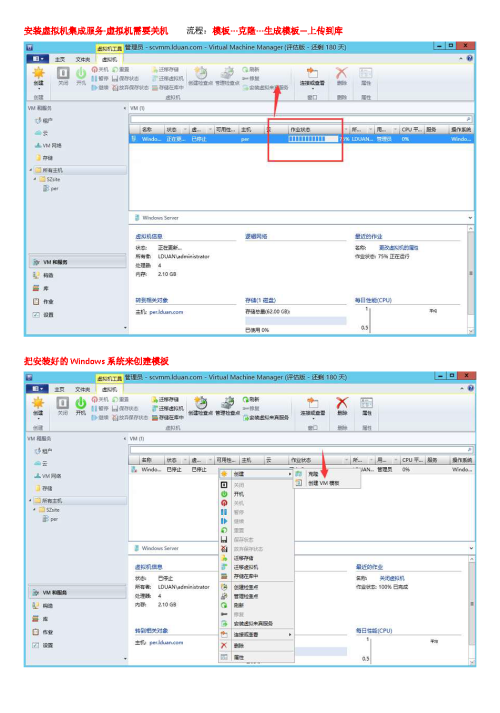Collapse VM 和服务 navigation pane in upper window
Screen dimensions: 500x713
(125, 108)
